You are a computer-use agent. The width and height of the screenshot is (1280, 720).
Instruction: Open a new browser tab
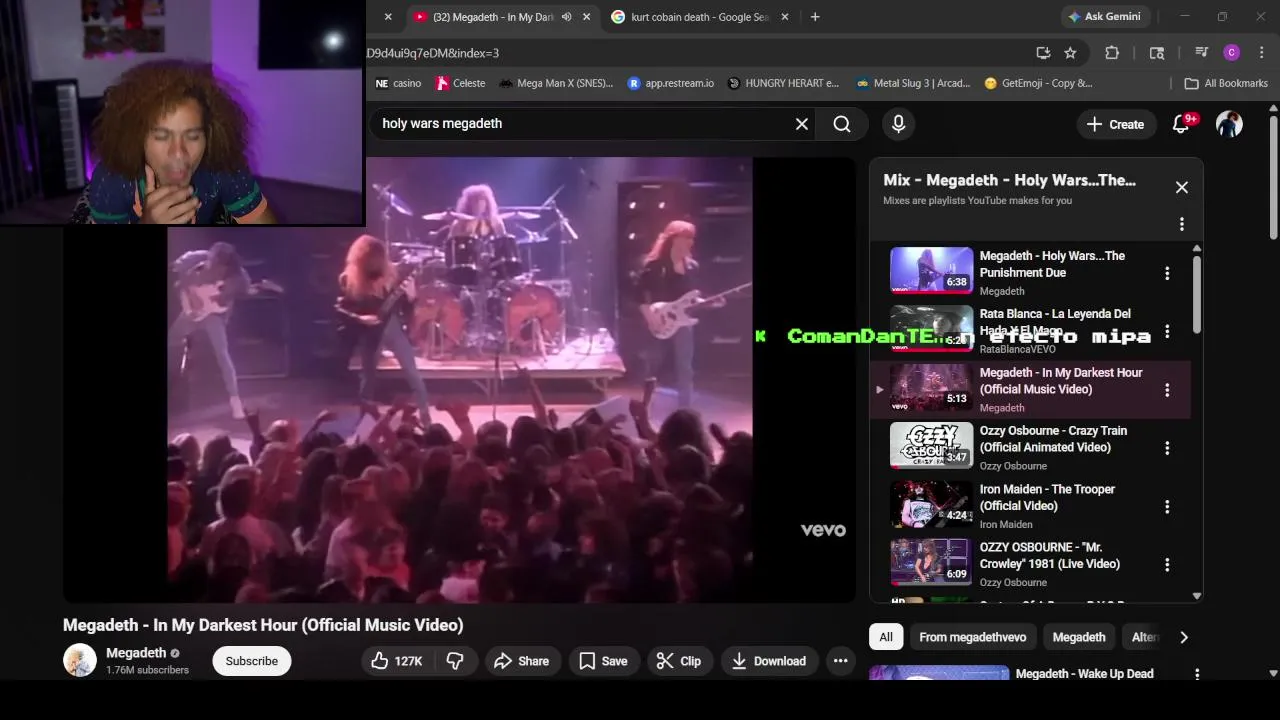point(815,17)
